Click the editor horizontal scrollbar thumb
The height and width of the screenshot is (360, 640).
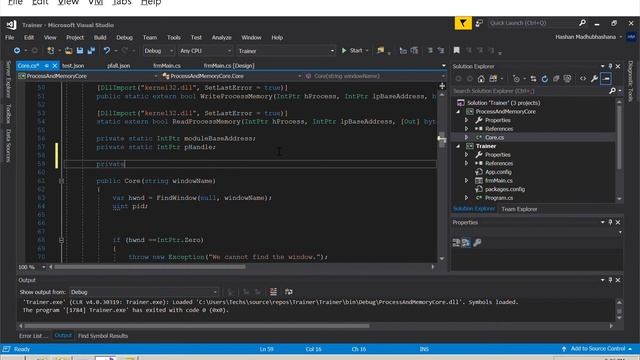pos(150,267)
